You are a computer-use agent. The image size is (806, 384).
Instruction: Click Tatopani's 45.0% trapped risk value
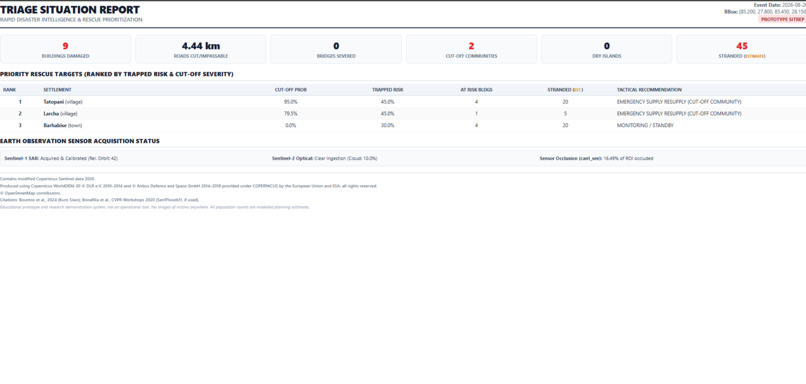click(x=388, y=102)
